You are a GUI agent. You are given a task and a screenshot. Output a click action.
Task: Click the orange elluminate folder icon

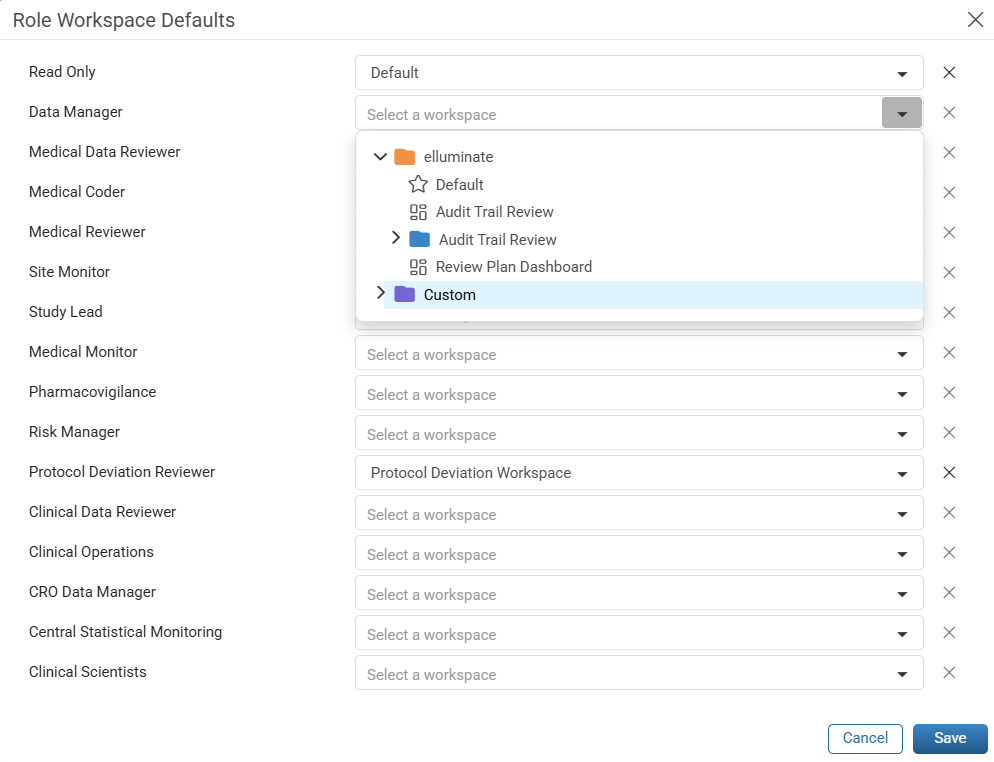coord(404,157)
